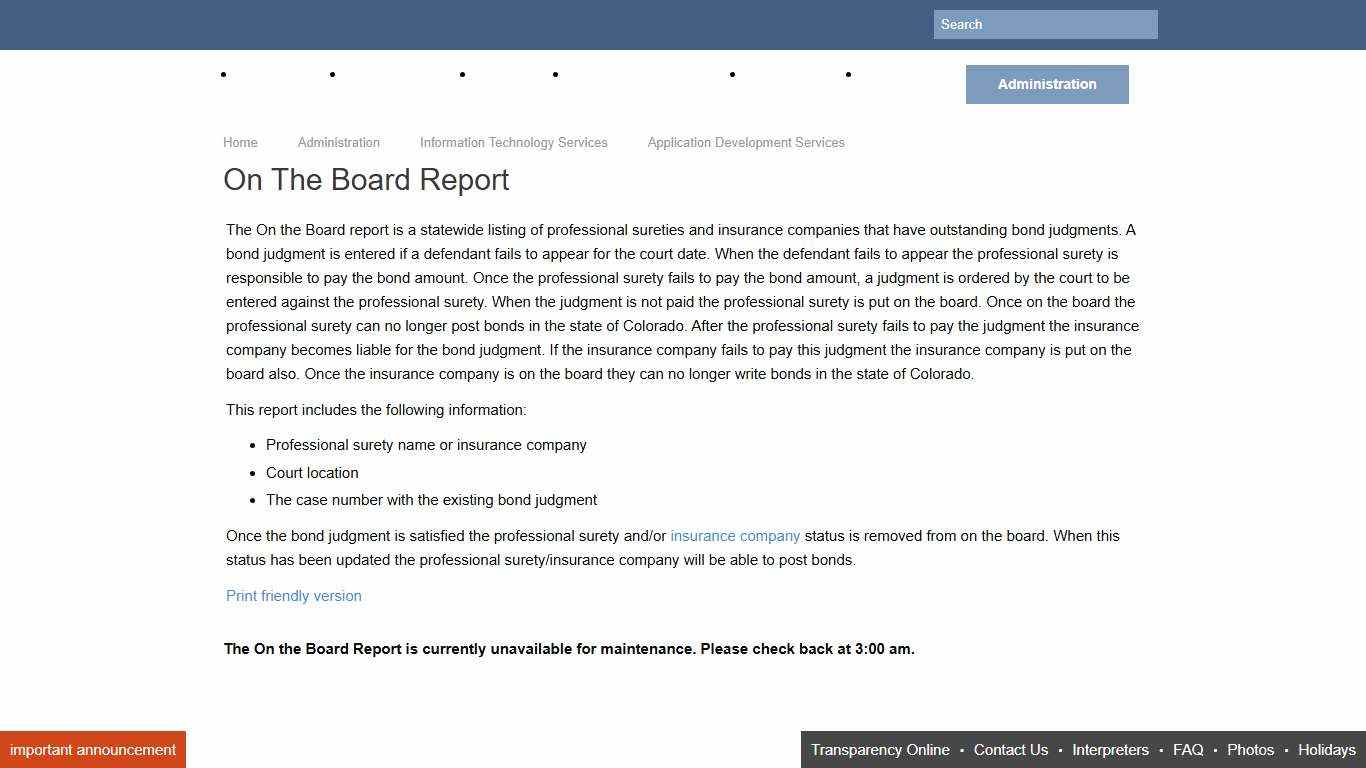Image resolution: width=1366 pixels, height=768 pixels.
Task: Click the On The Board Report page heading
Action: coord(366,180)
